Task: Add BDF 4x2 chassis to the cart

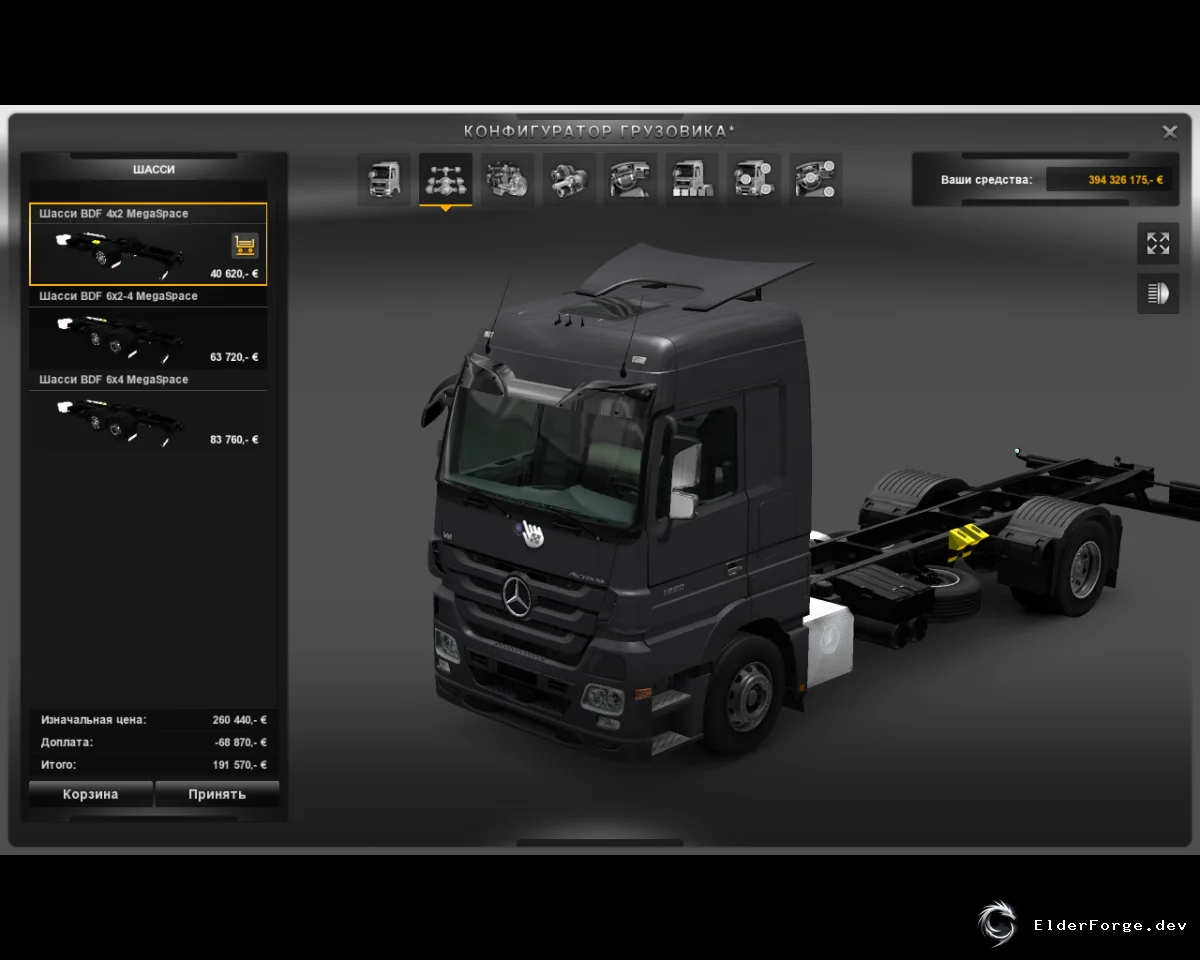Action: click(x=245, y=245)
